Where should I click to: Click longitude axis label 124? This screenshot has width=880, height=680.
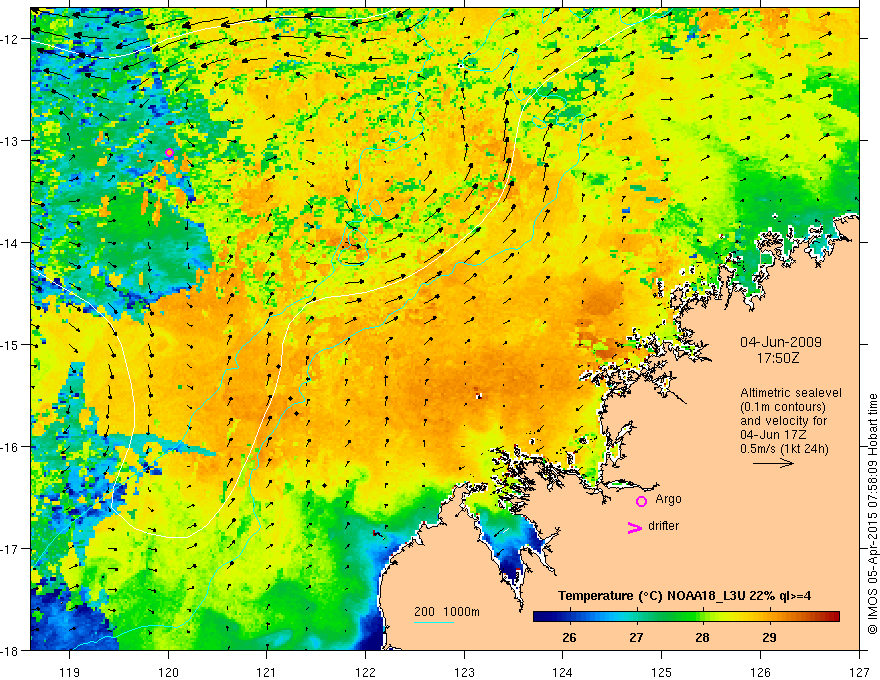pyautogui.click(x=563, y=672)
